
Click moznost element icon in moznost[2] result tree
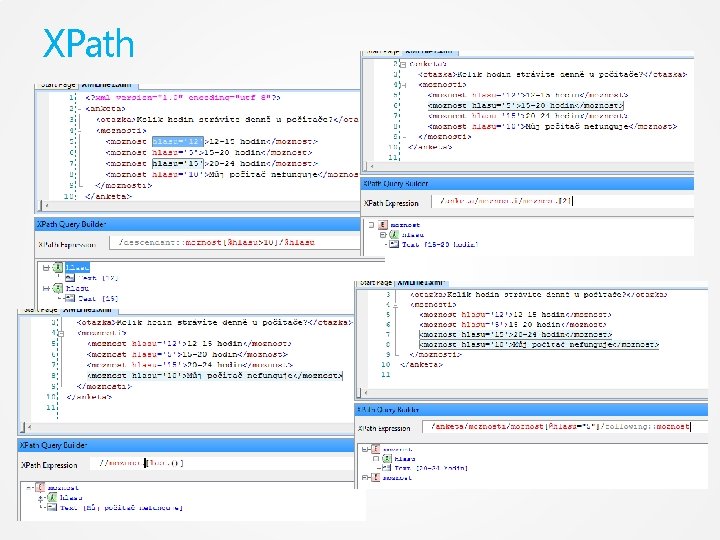coord(382,225)
